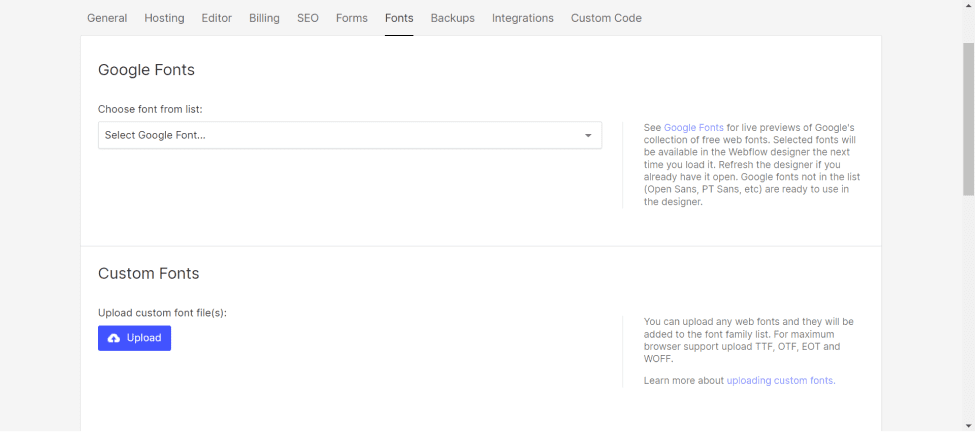Go to the Billing tab
975x432 pixels.
tap(264, 18)
